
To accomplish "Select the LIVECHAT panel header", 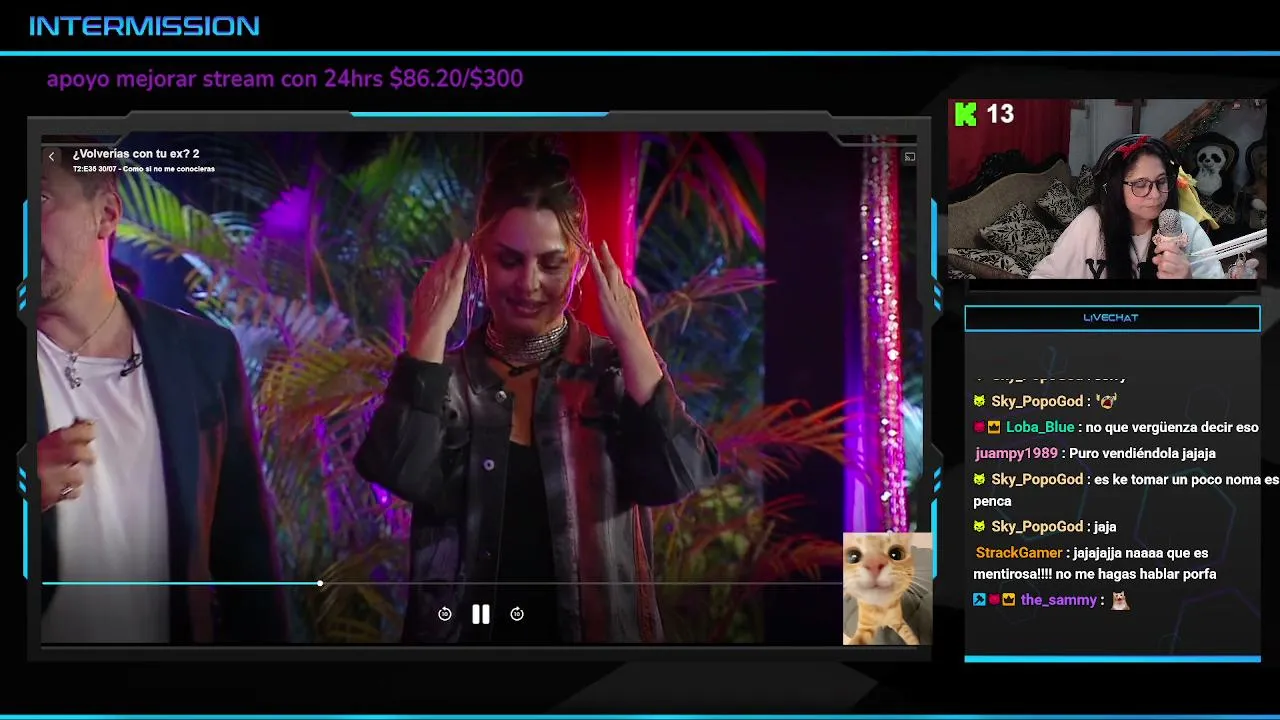I will [1112, 318].
